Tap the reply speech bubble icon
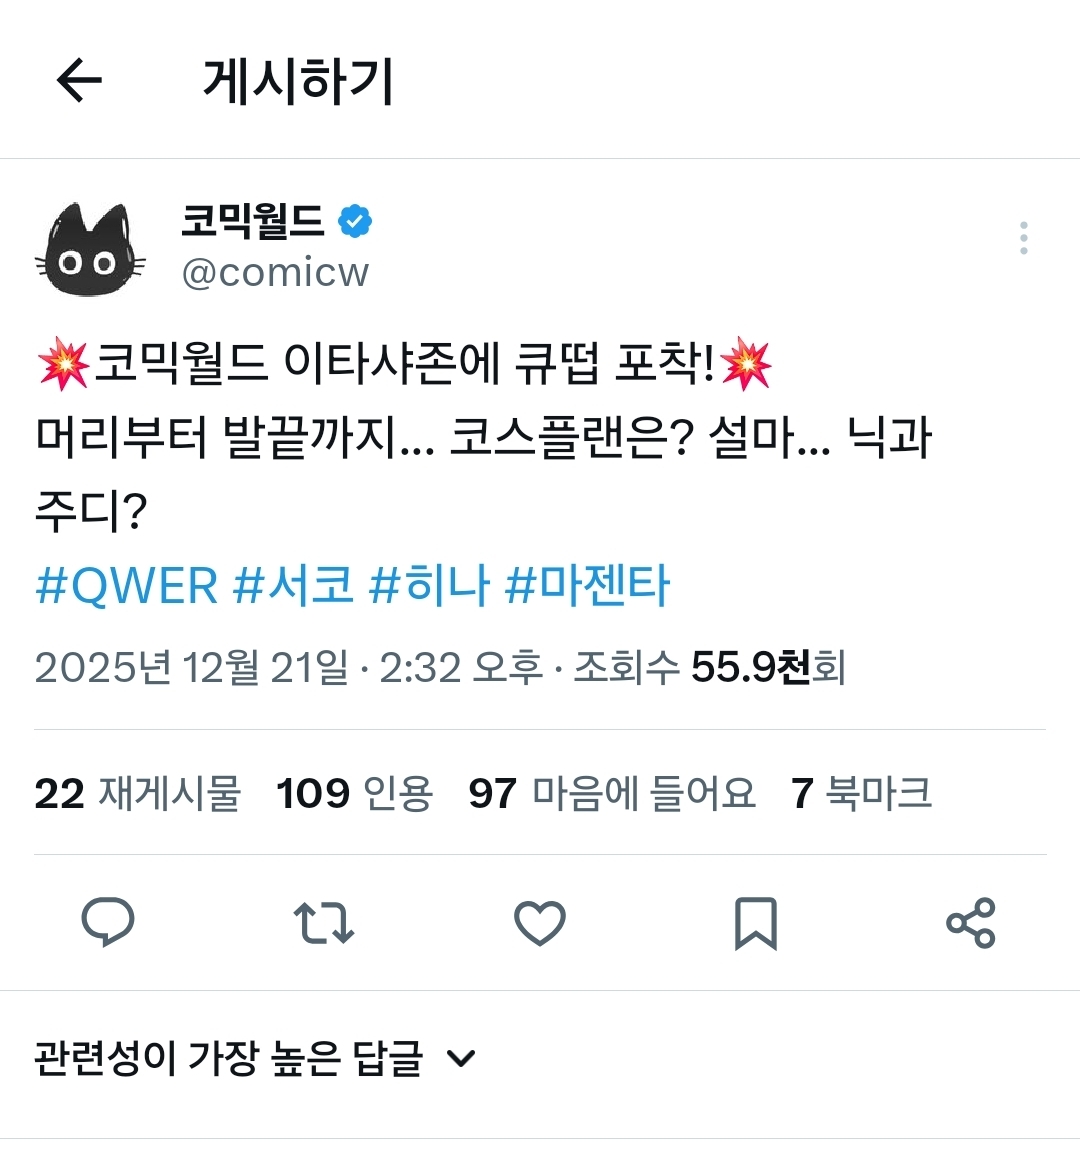Viewport: 1080px width, 1149px height. pyautogui.click(x=108, y=922)
